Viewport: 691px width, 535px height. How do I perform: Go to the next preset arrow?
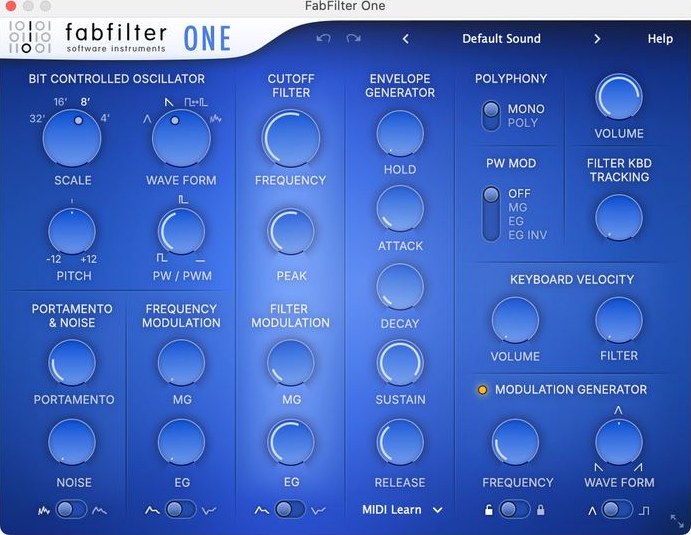(597, 39)
